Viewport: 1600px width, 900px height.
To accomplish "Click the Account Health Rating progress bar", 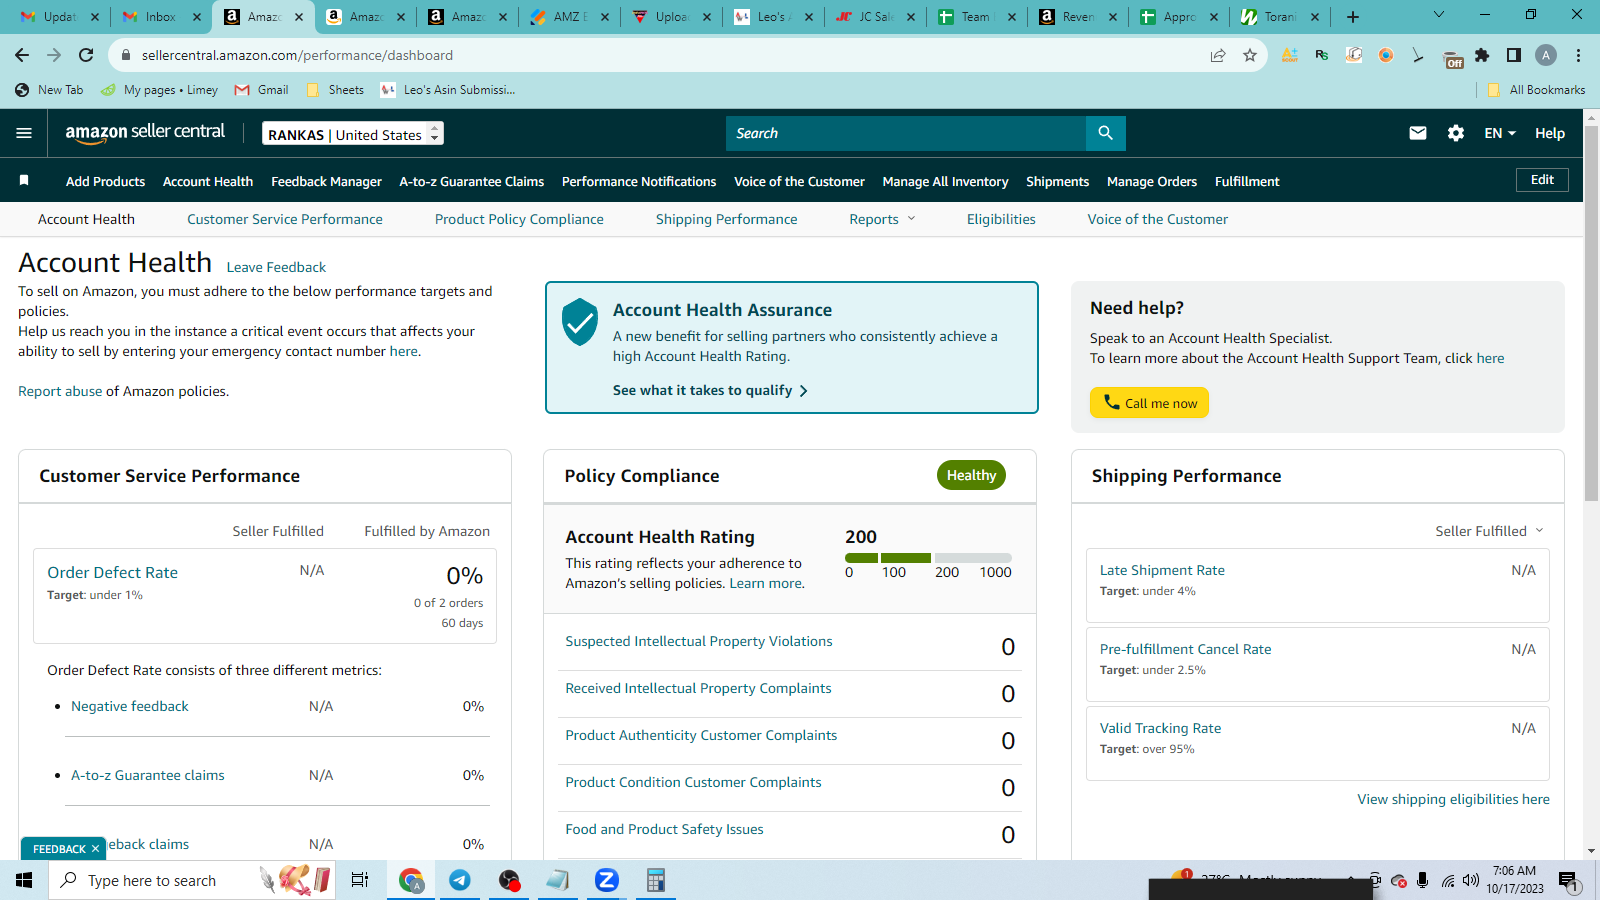I will [928, 558].
